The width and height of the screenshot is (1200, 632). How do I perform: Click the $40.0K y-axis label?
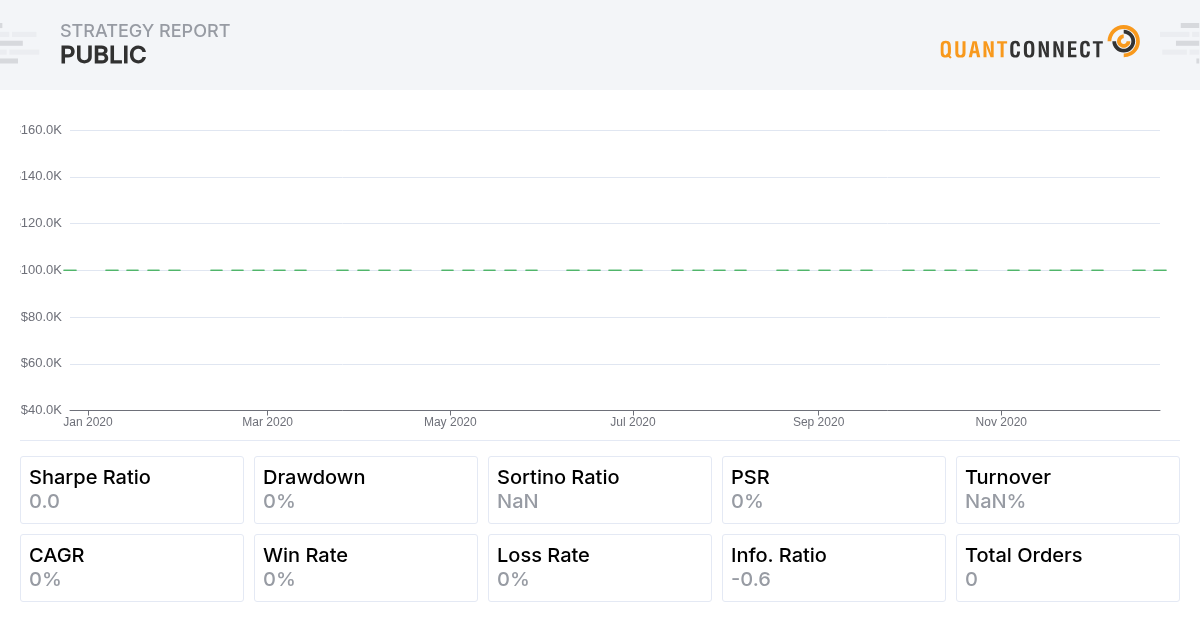[41, 410]
